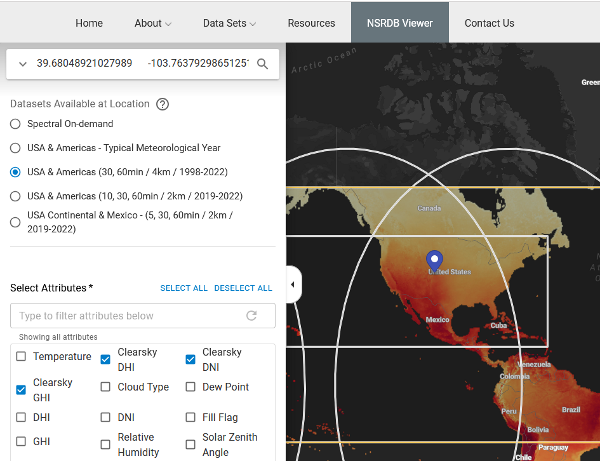This screenshot has width=600, height=461.
Task: Uncheck the Clearsky DHI attribute
Action: point(105,360)
